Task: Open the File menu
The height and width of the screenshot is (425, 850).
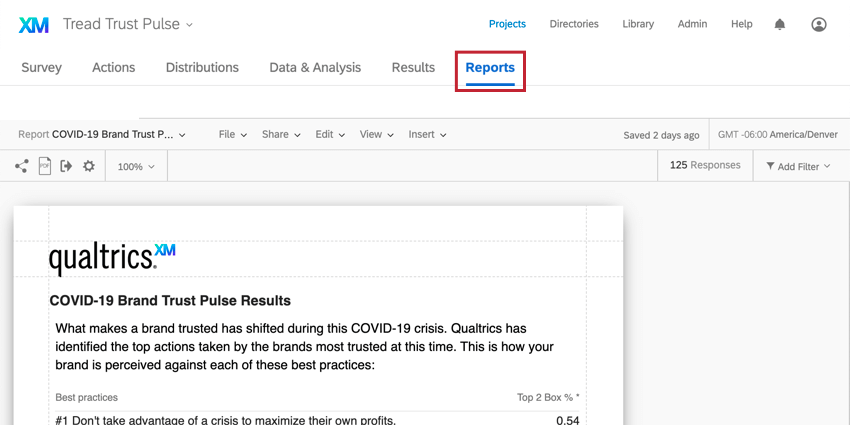Action: [x=233, y=134]
